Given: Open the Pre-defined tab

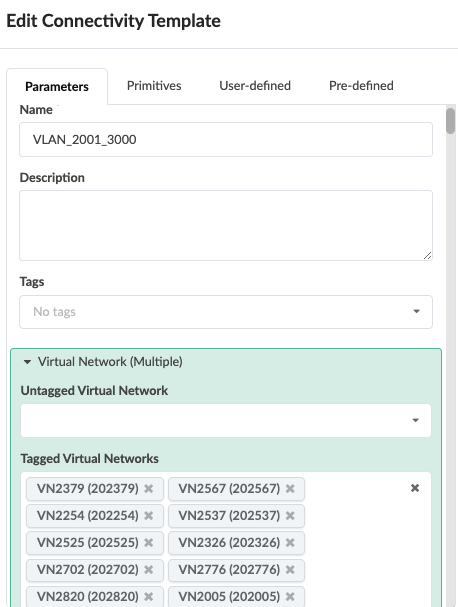Looking at the screenshot, I should pos(361,86).
